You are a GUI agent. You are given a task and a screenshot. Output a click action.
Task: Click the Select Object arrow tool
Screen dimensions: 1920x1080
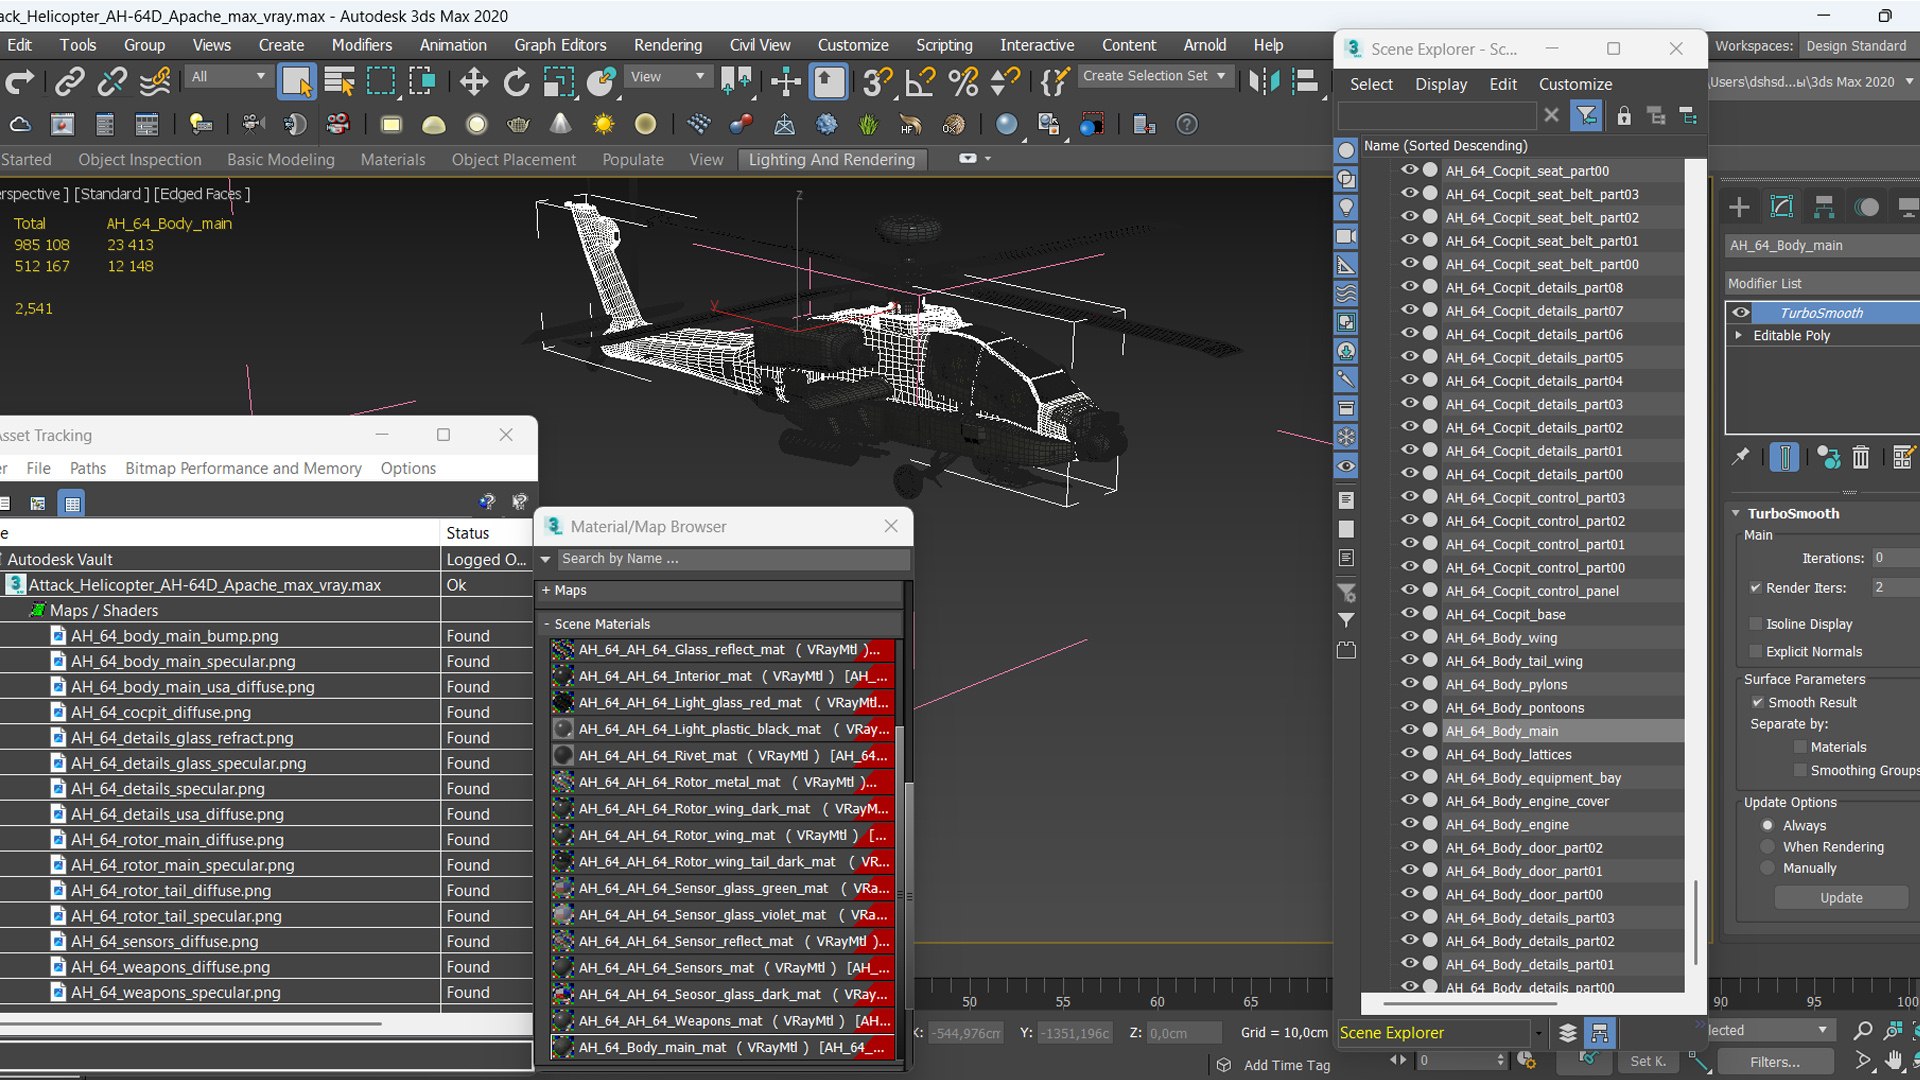tap(296, 82)
